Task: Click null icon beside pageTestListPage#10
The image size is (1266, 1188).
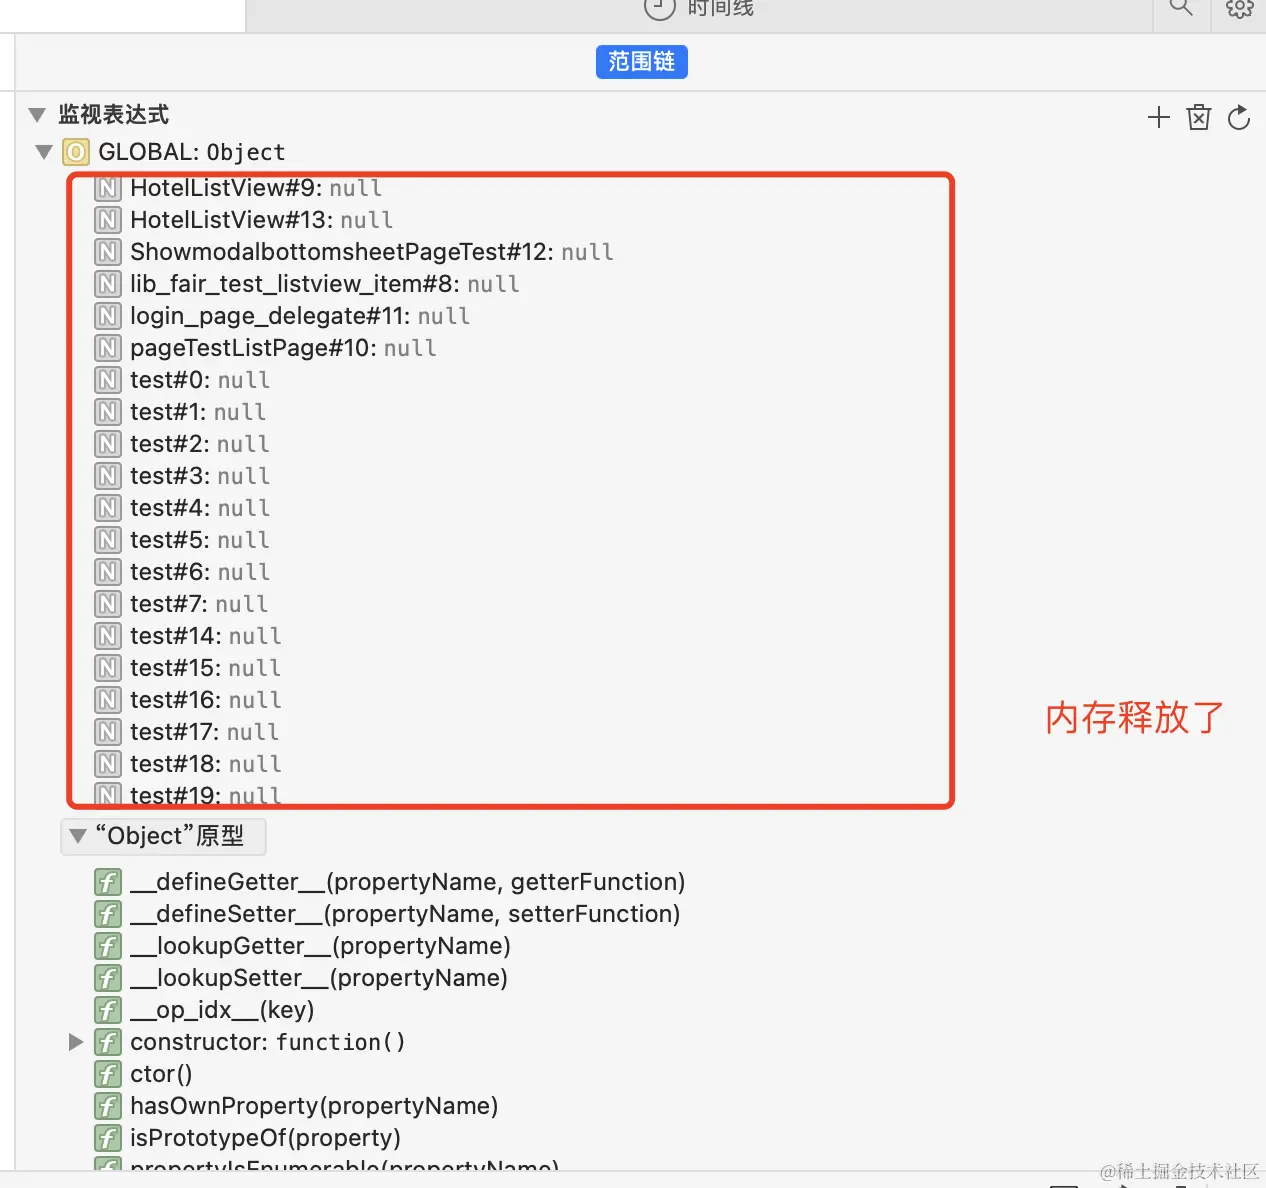Action: tap(108, 348)
